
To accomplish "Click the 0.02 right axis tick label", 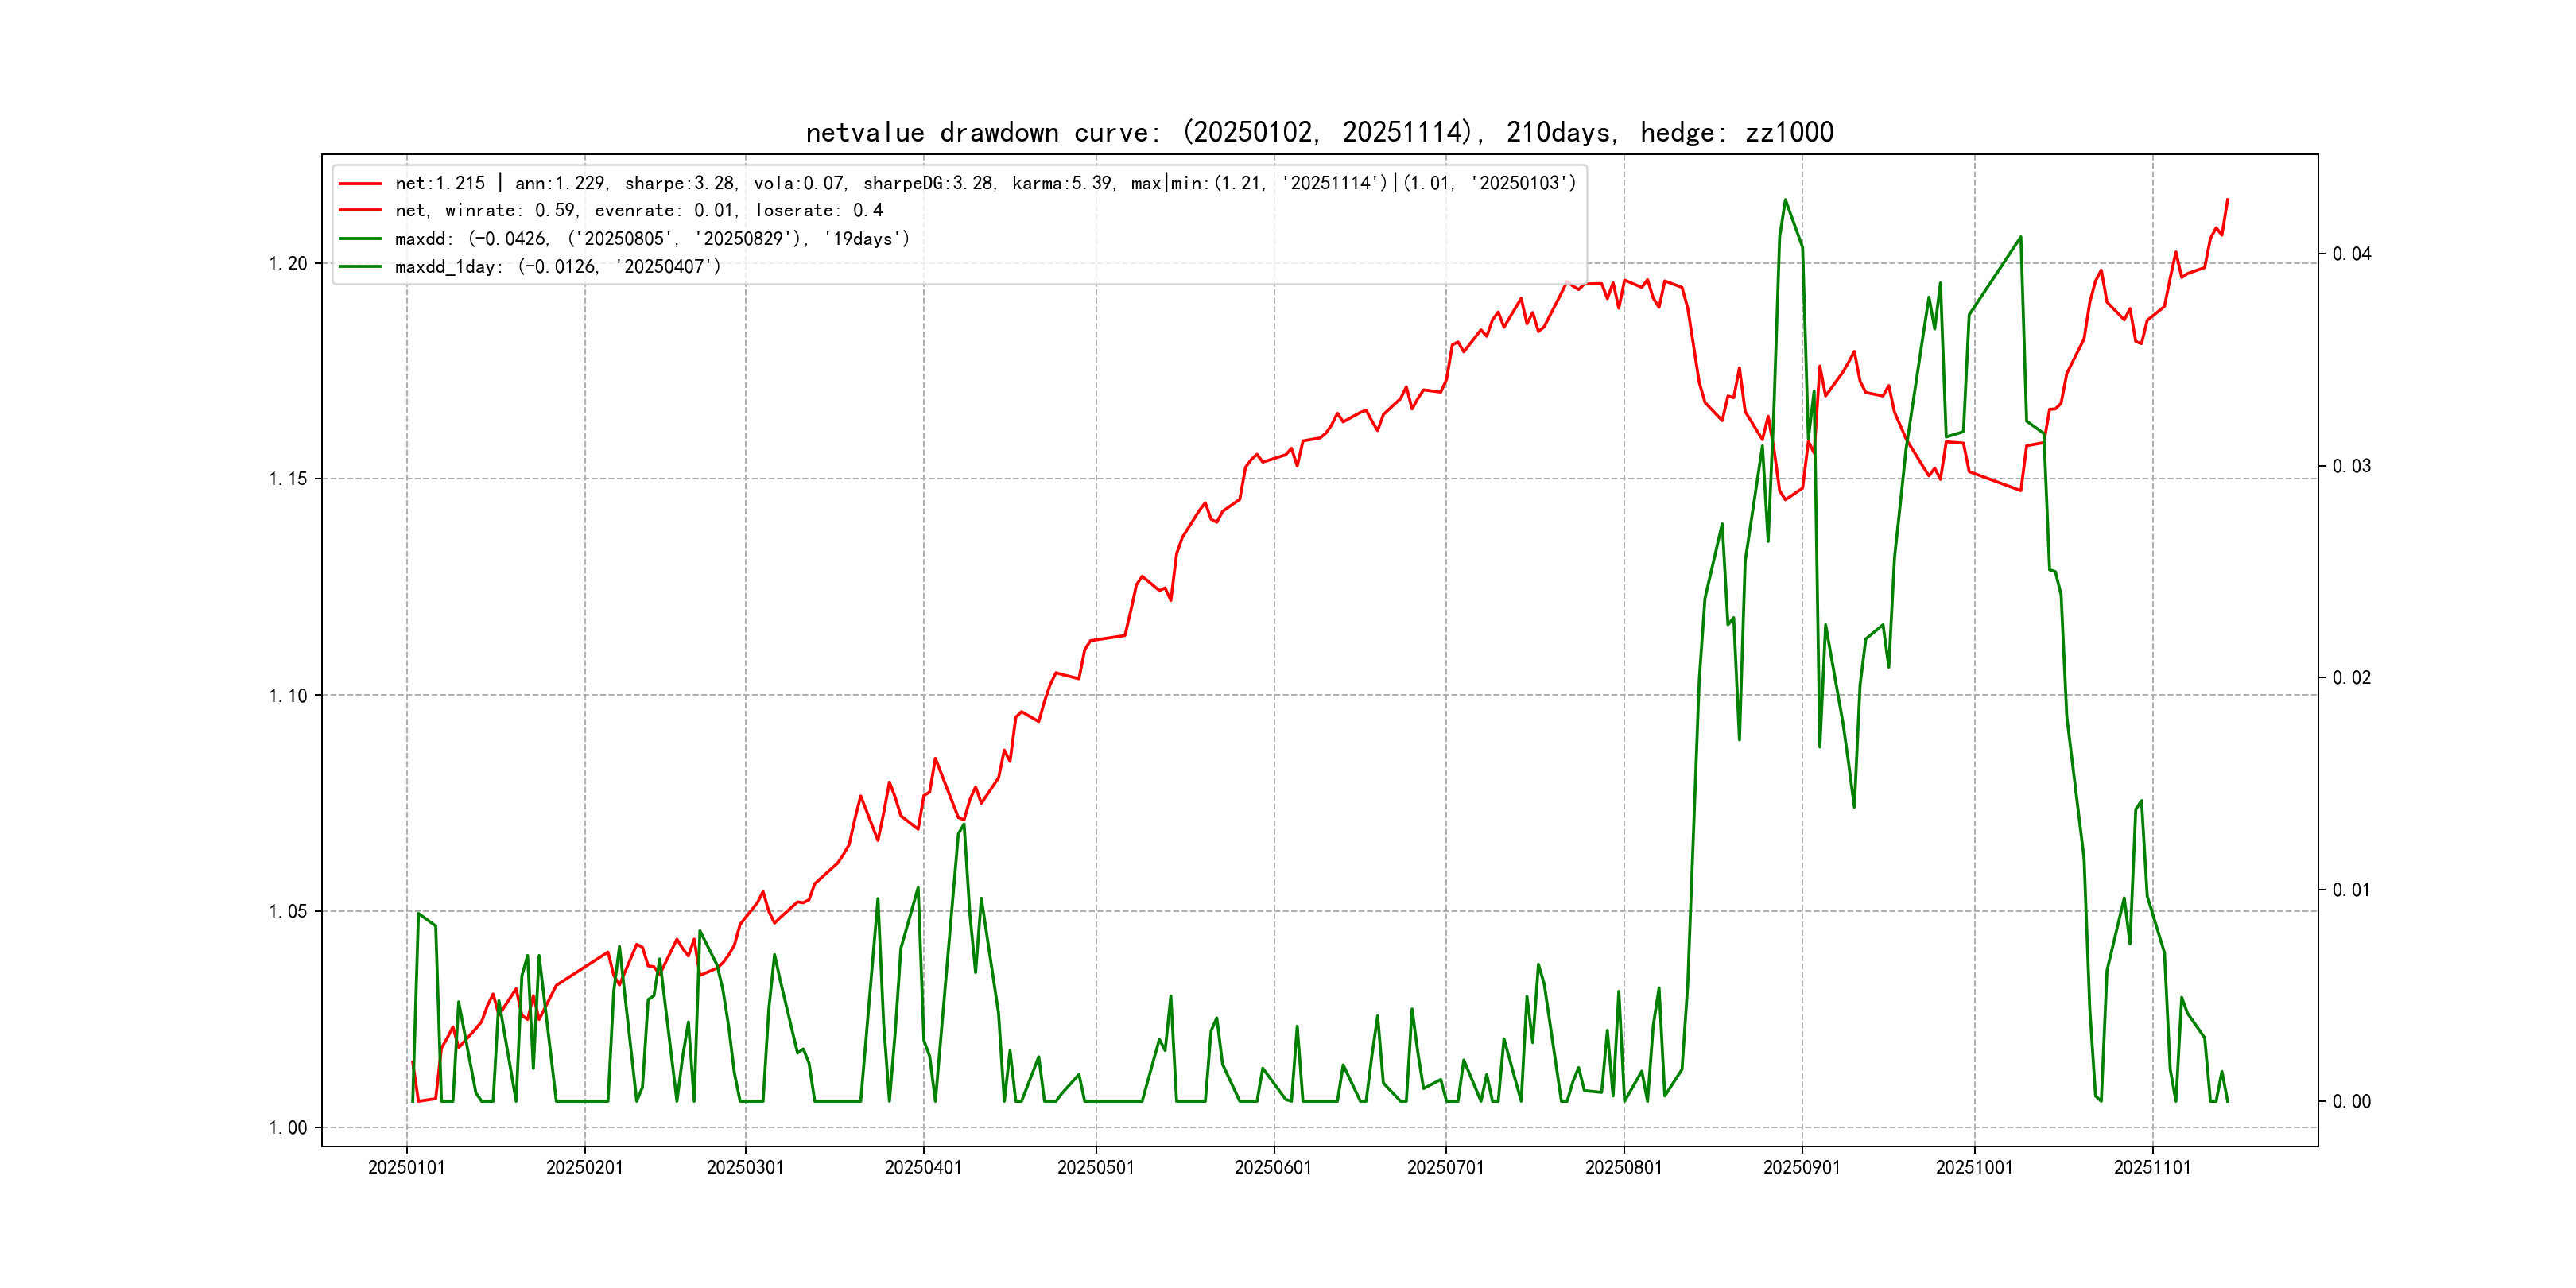I will [x=2351, y=678].
